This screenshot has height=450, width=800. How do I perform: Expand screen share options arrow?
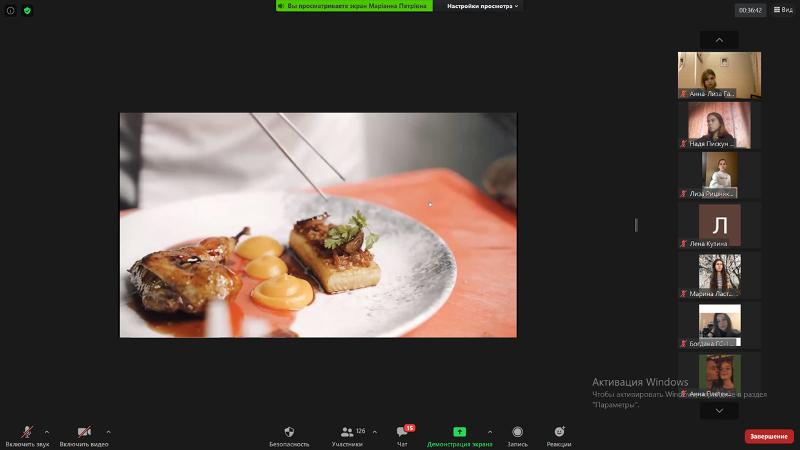(x=490, y=432)
